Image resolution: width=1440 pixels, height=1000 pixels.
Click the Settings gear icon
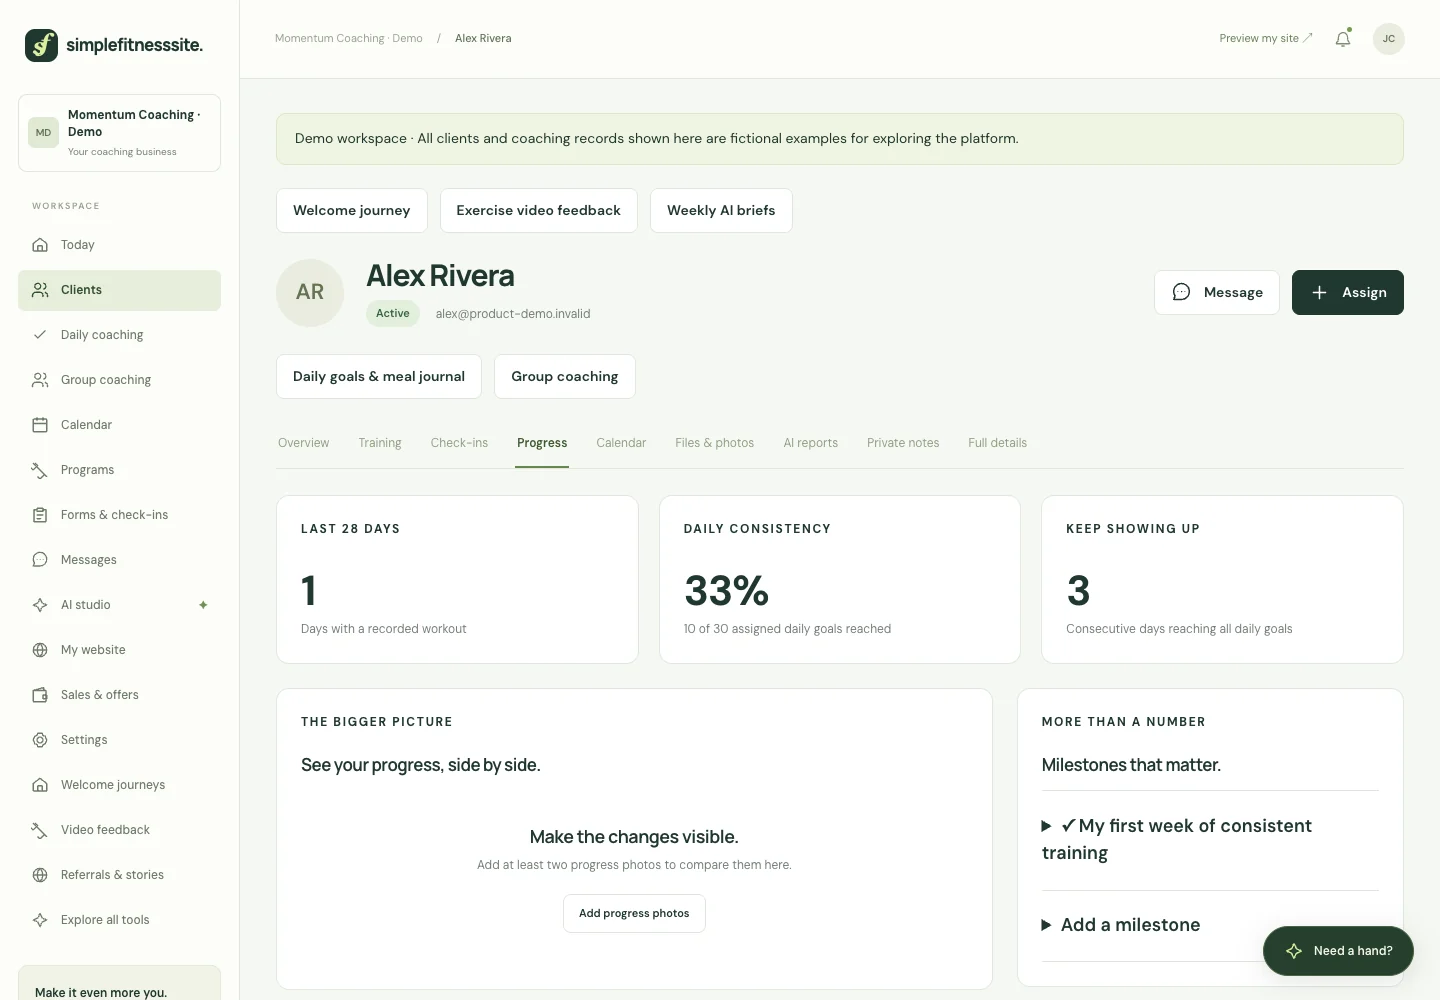point(40,740)
